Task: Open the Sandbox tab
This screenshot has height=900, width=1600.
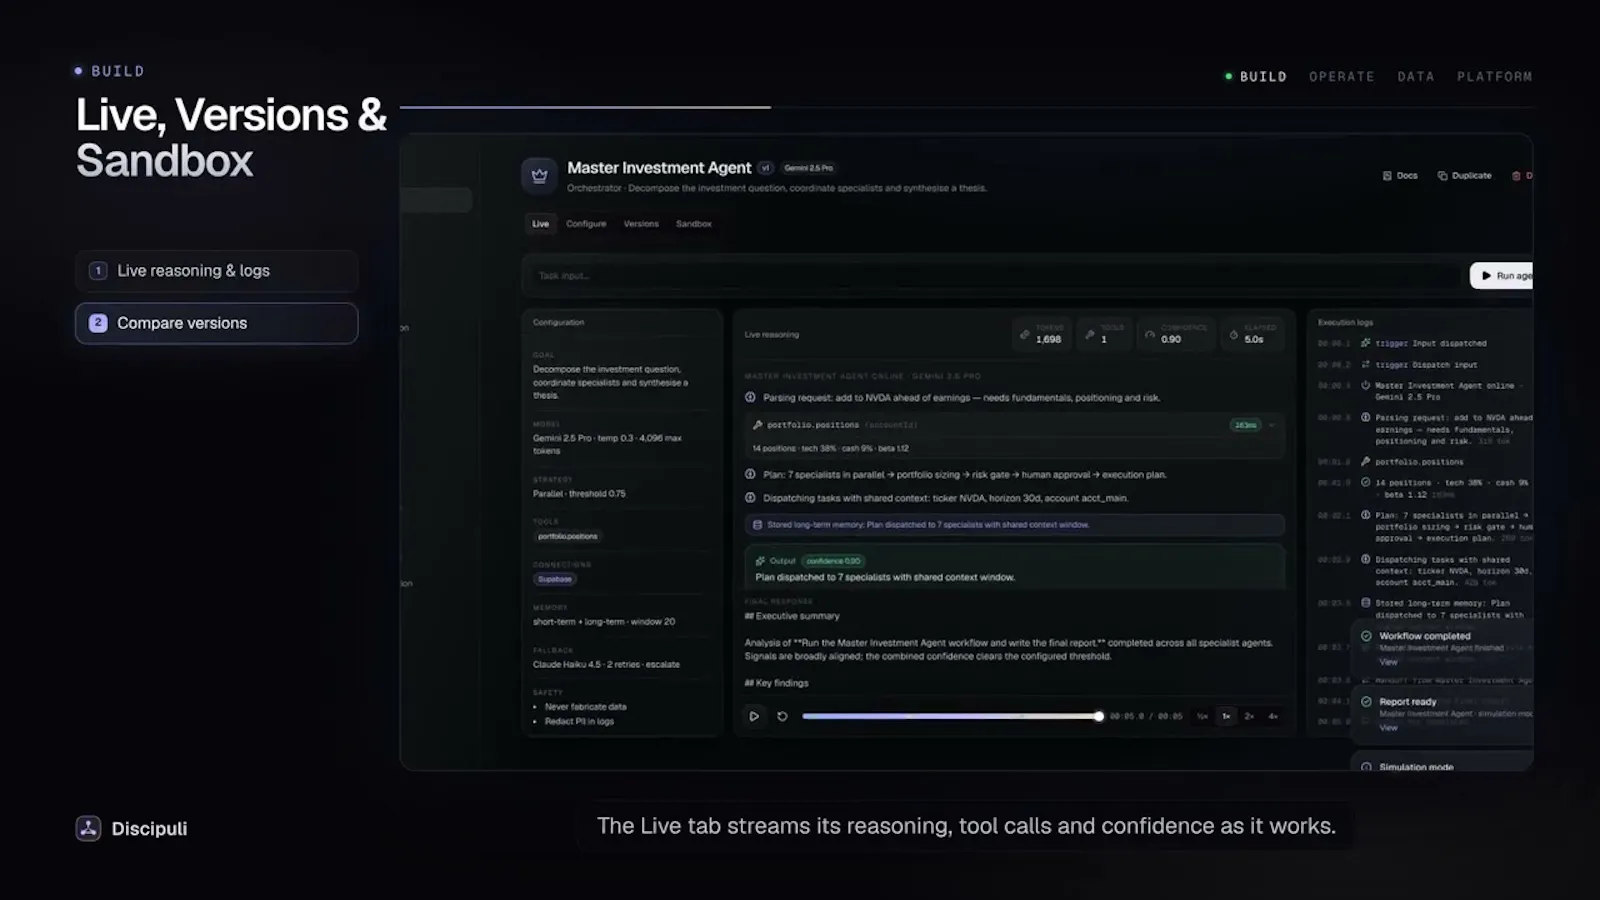Action: point(693,224)
